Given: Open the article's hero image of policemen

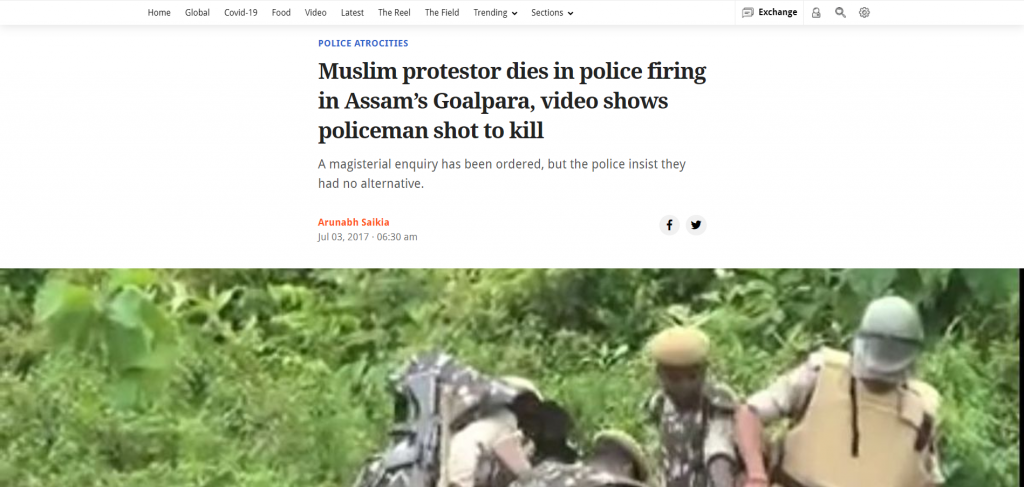Looking at the screenshot, I should pyautogui.click(x=512, y=377).
